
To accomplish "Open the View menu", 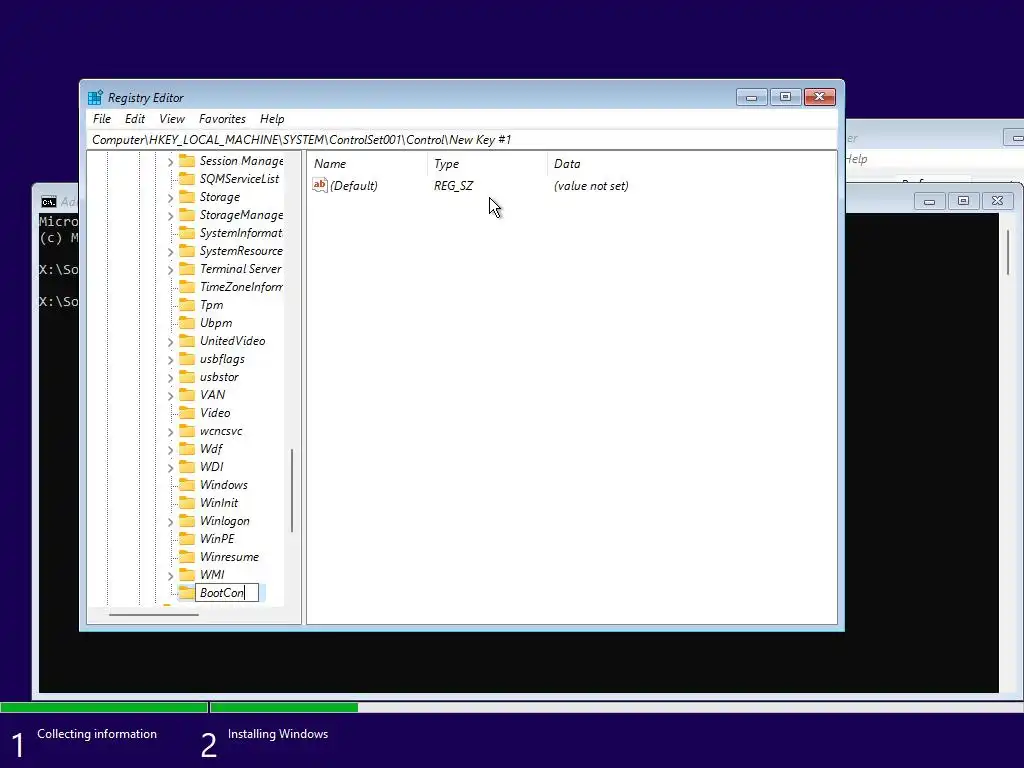I will pos(172,119).
